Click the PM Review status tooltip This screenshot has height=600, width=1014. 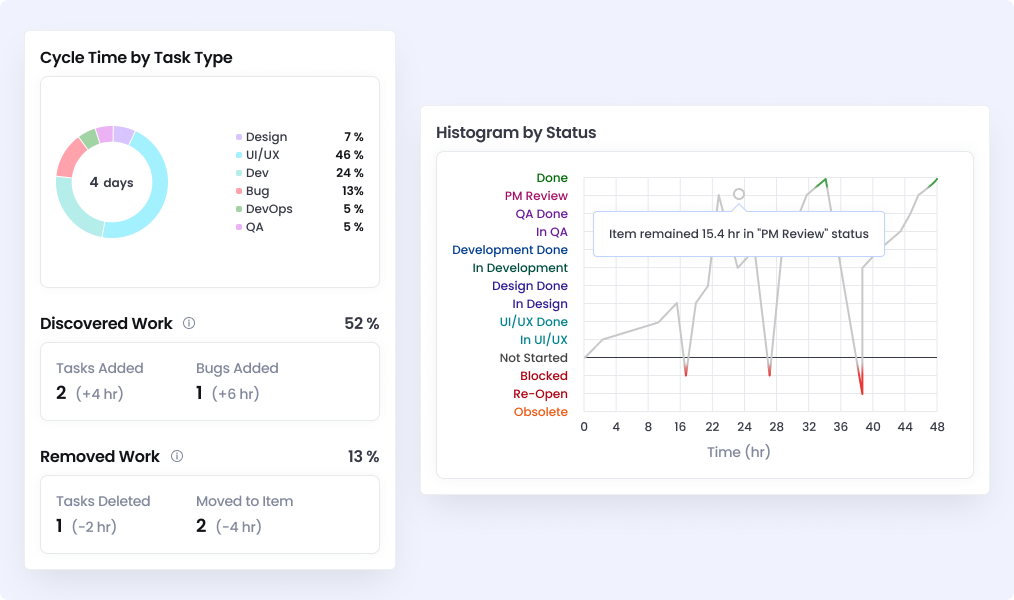(738, 234)
